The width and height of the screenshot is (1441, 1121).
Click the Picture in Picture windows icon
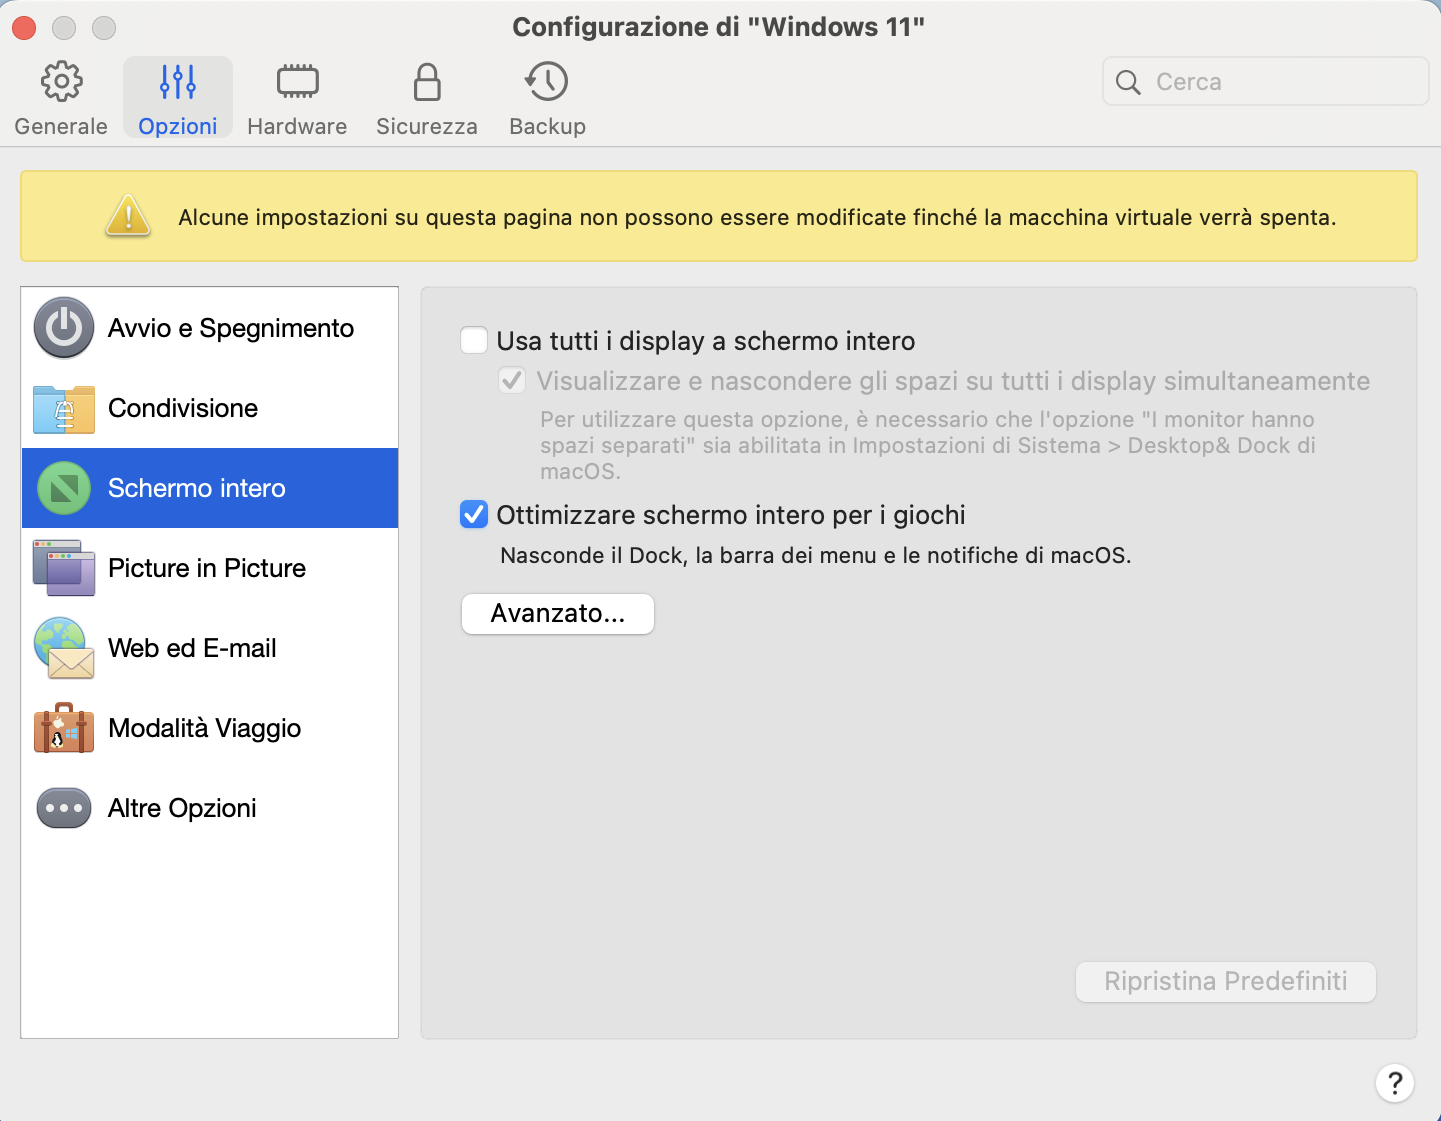click(64, 568)
